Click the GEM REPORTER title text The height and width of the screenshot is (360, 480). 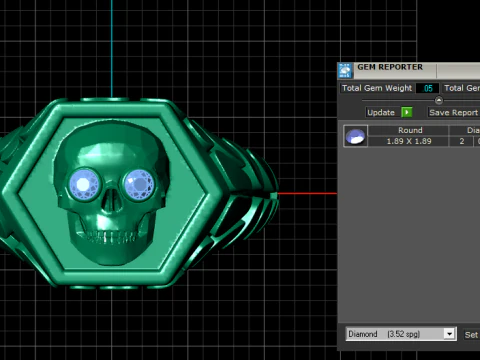pyautogui.click(x=390, y=67)
